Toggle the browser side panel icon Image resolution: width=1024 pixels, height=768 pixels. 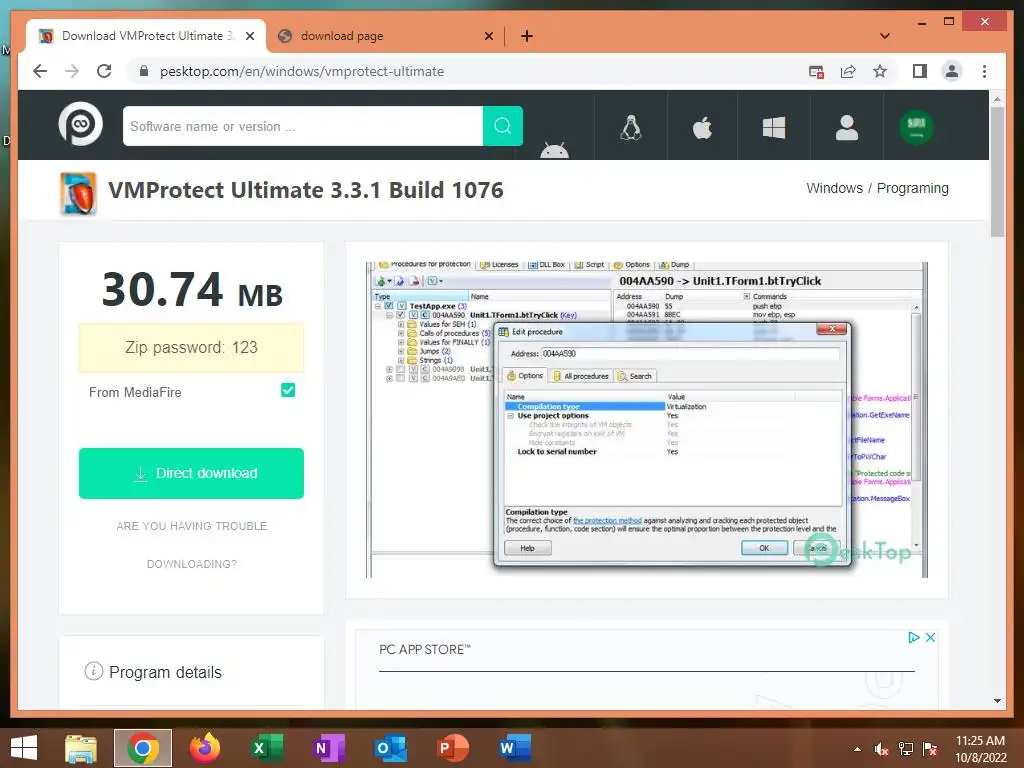[920, 71]
